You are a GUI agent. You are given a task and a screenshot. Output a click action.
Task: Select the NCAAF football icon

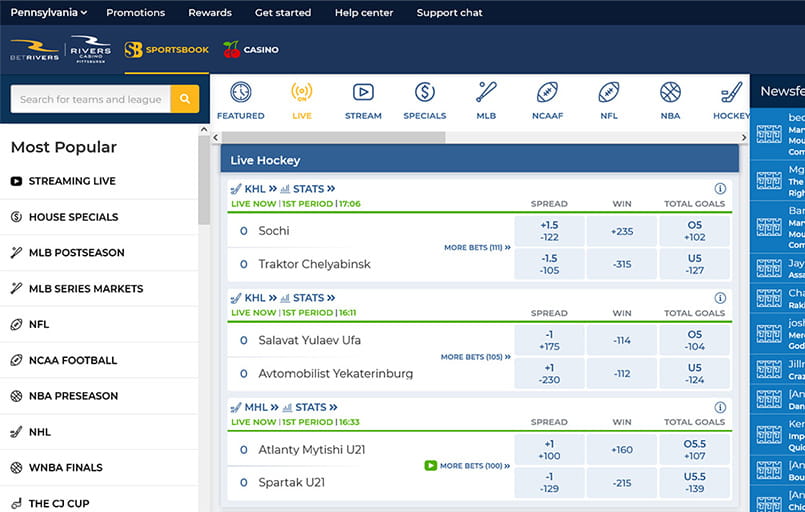coord(547,93)
